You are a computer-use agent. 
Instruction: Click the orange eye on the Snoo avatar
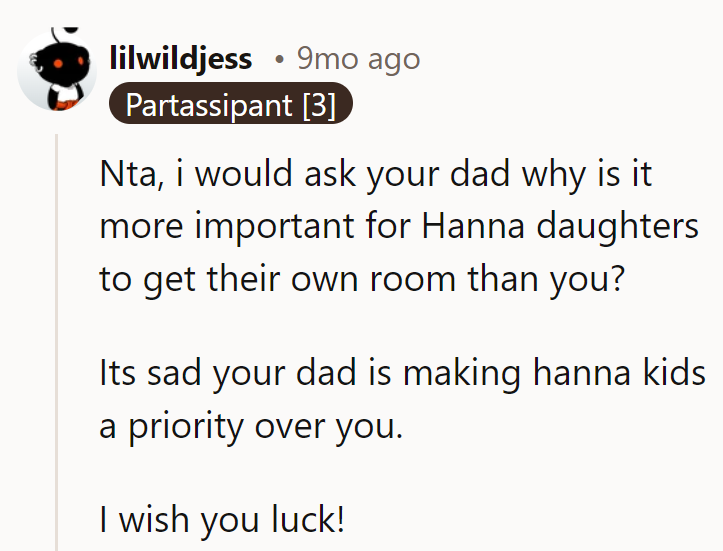pyautogui.click(x=58, y=64)
